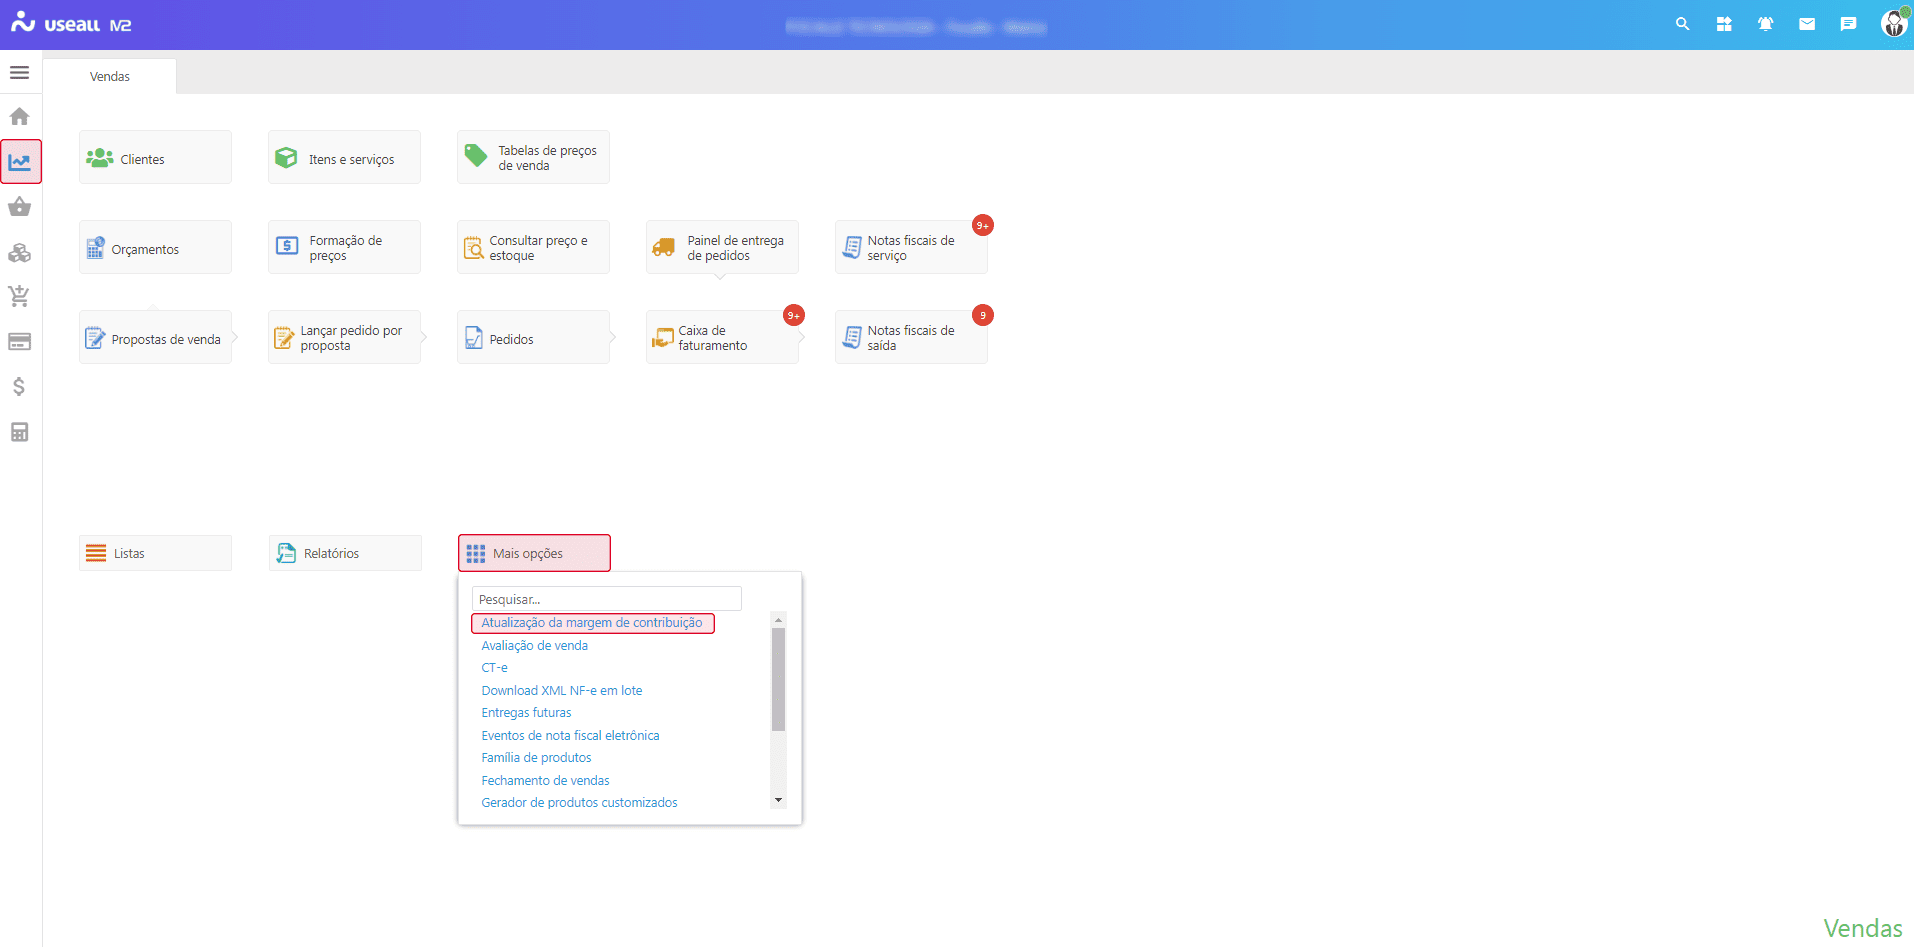The height and width of the screenshot is (947, 1914).
Task: Select the Vendas tab
Action: 110,77
